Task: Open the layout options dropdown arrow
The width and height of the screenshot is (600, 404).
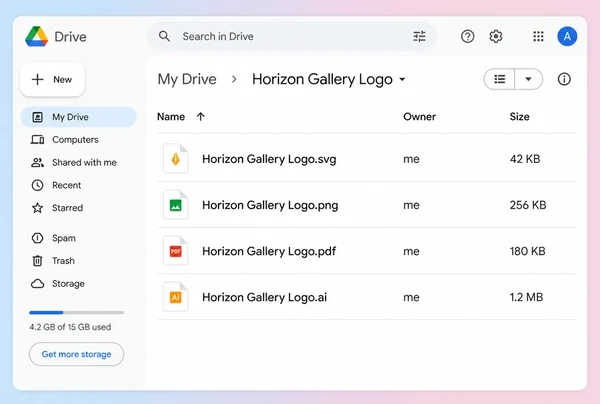Action: pyautogui.click(x=528, y=79)
